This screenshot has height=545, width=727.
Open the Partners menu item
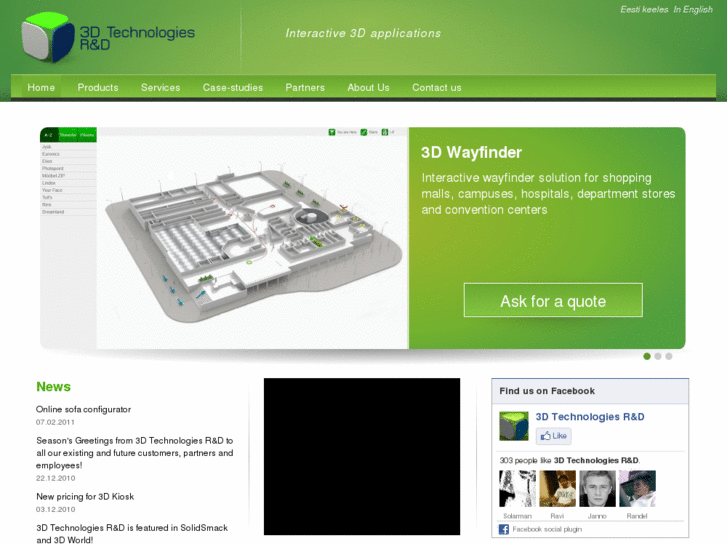point(305,88)
